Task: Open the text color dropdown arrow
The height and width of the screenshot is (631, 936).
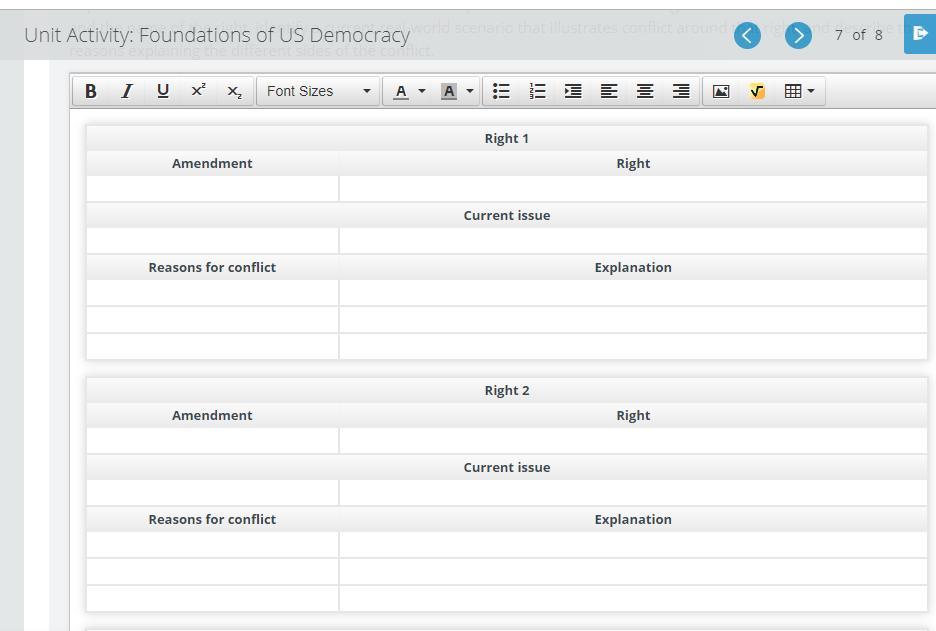Action: pyautogui.click(x=422, y=91)
